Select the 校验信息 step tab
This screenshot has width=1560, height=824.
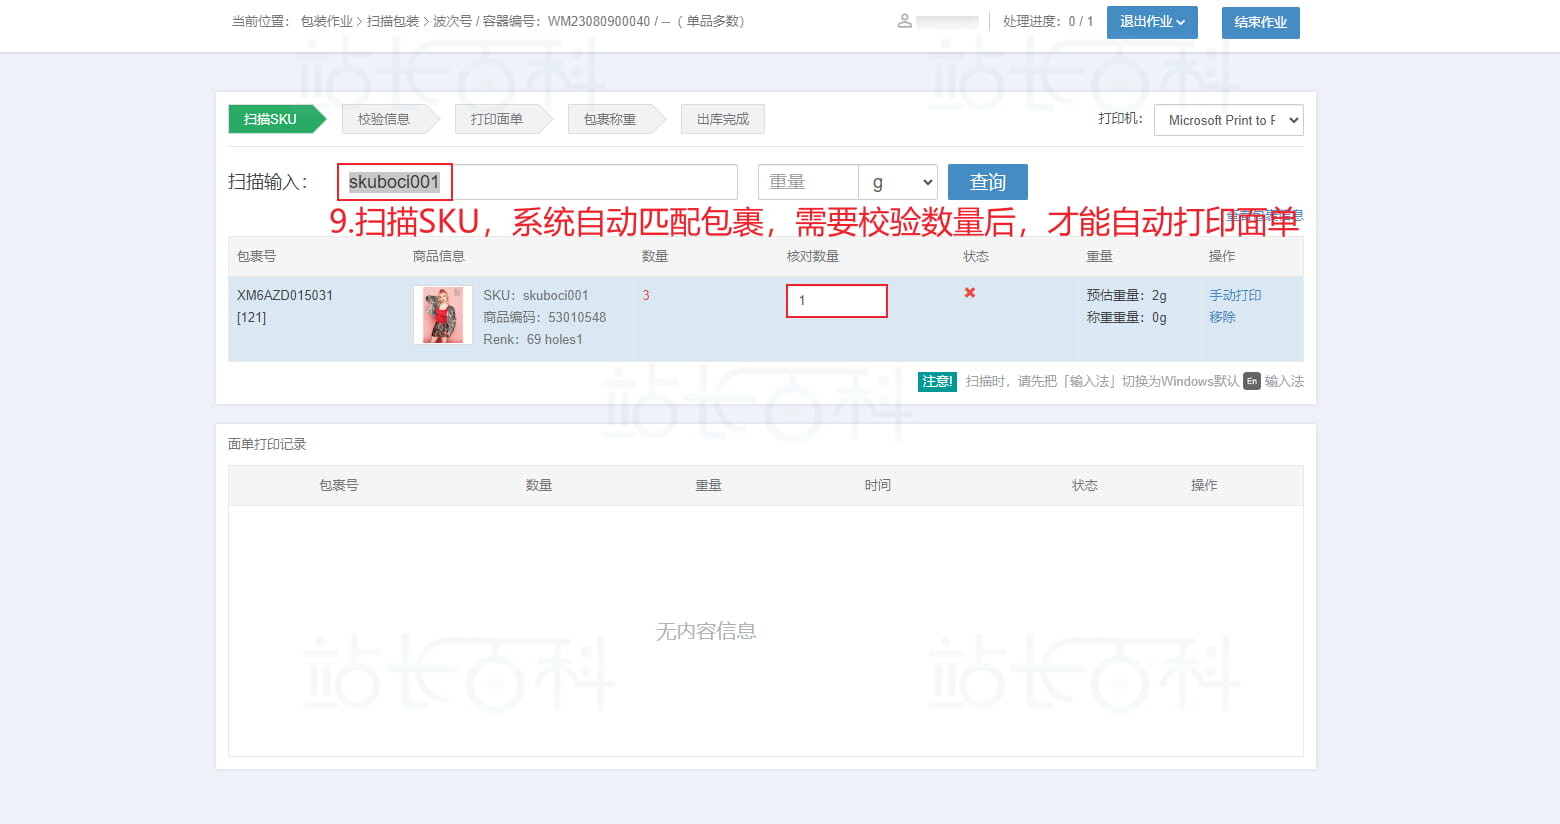(x=384, y=119)
